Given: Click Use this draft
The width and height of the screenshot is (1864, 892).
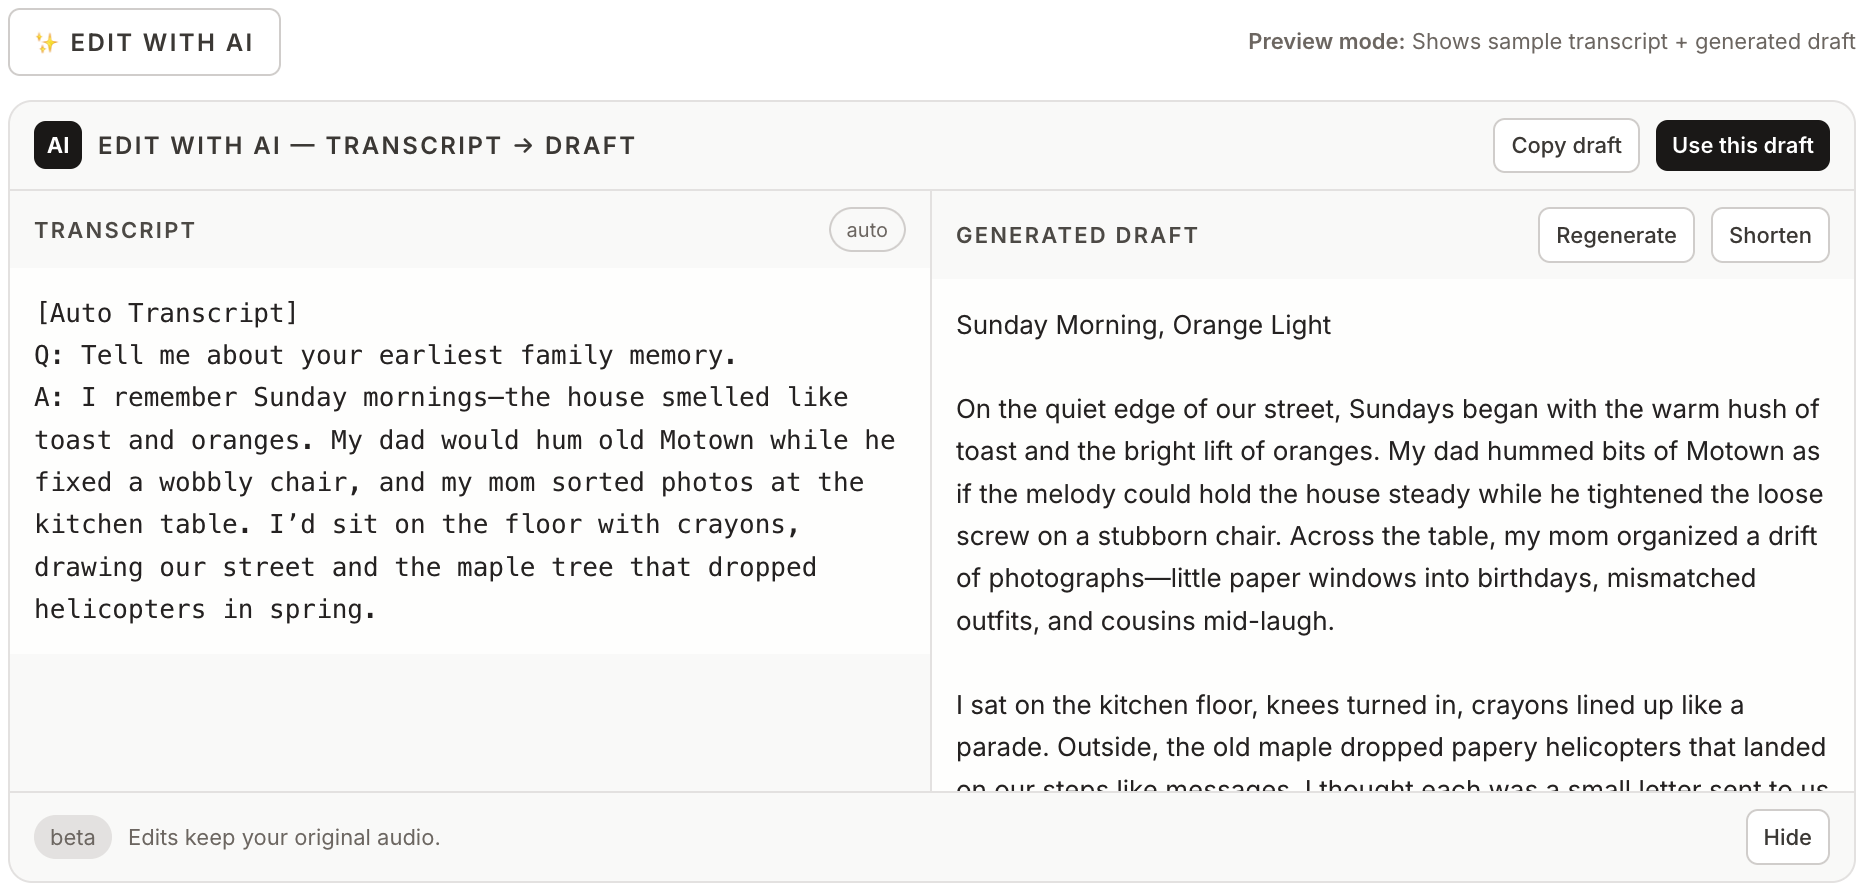Looking at the screenshot, I should point(1742,145).
